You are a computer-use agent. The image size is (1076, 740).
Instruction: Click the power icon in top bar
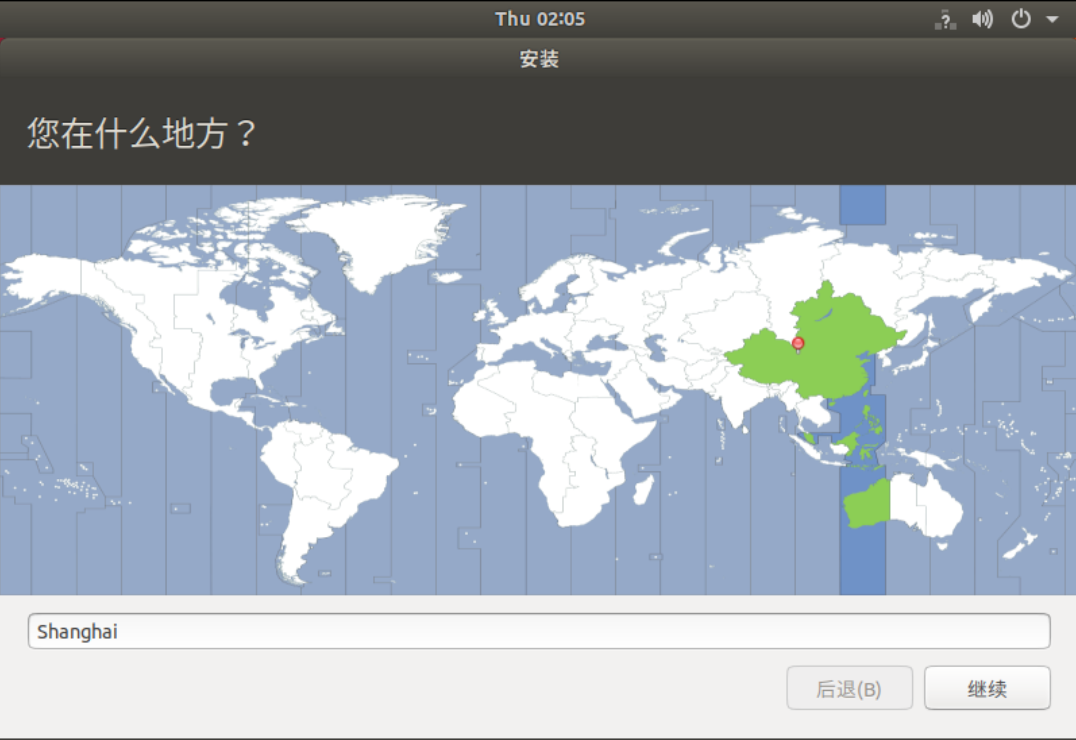pyautogui.click(x=1021, y=19)
